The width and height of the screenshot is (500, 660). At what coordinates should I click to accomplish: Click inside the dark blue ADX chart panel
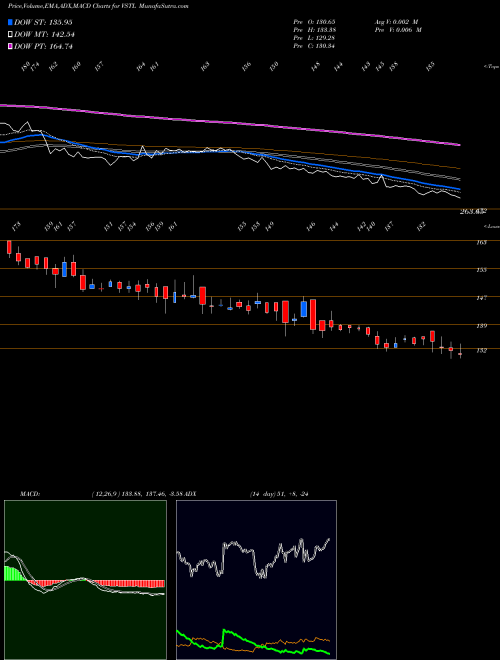point(256,580)
